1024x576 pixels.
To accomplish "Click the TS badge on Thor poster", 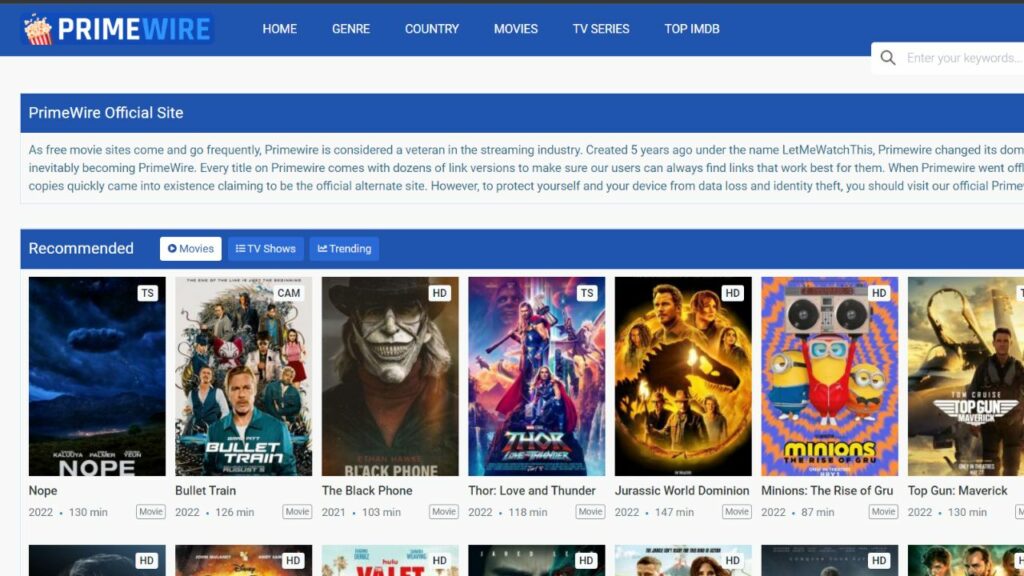I will click(x=586, y=293).
